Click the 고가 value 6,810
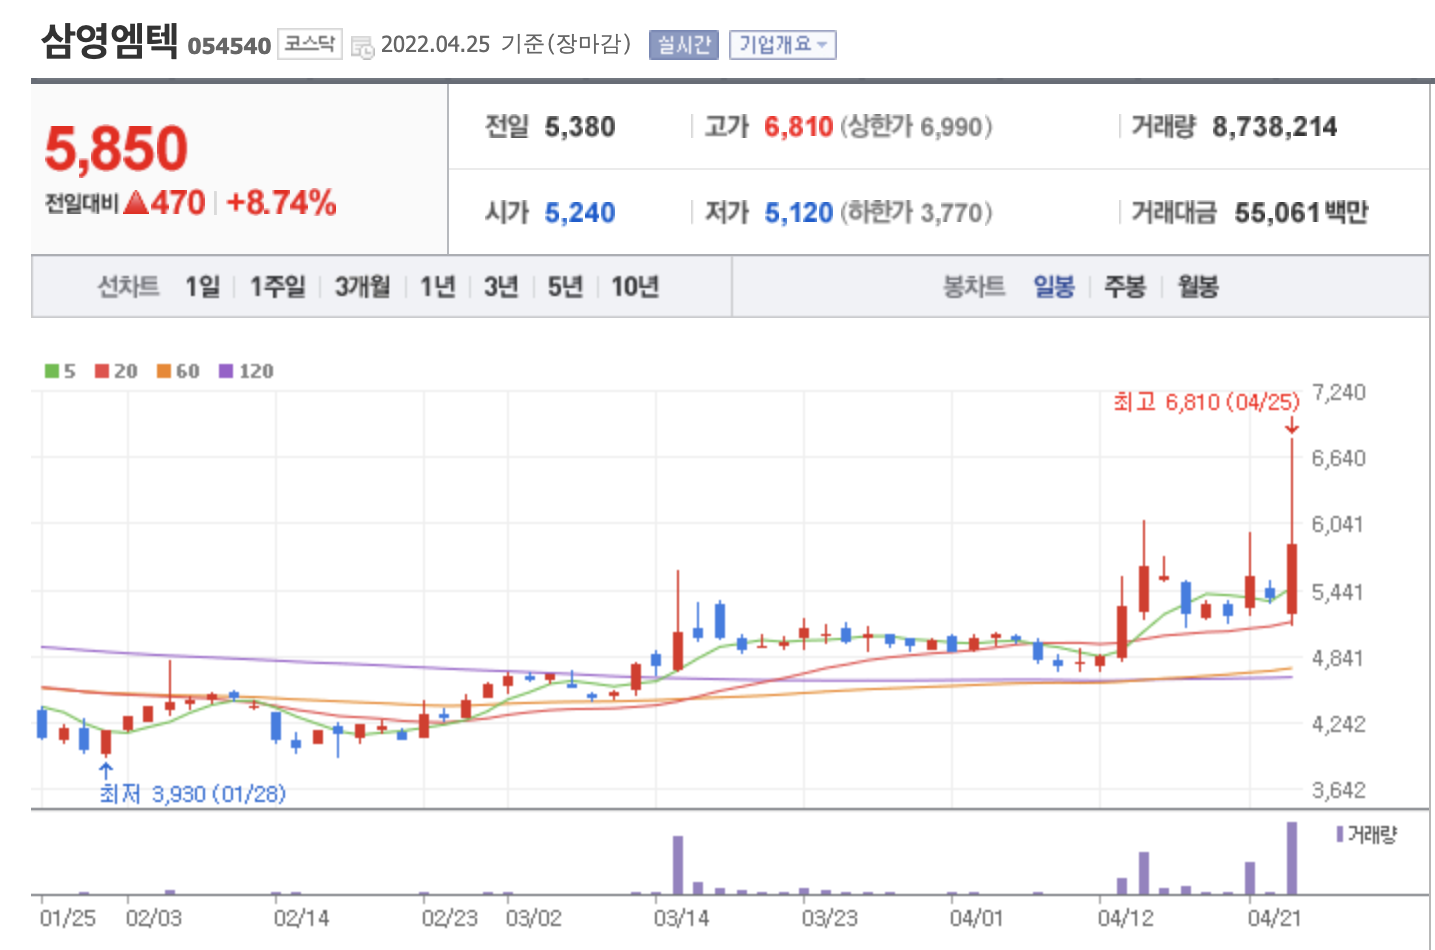 click(798, 127)
